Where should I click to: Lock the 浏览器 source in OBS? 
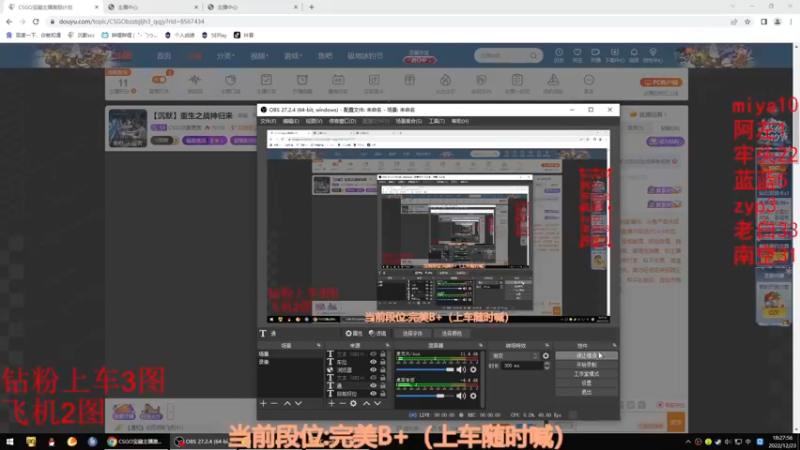click(x=383, y=370)
